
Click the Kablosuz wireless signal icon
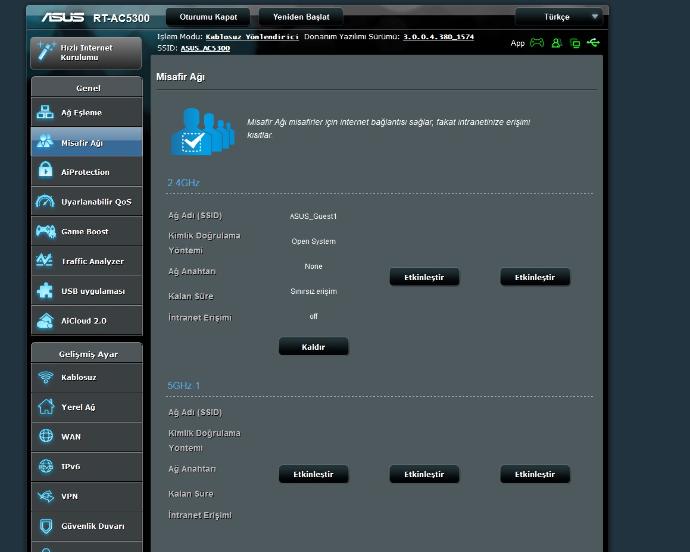point(45,377)
